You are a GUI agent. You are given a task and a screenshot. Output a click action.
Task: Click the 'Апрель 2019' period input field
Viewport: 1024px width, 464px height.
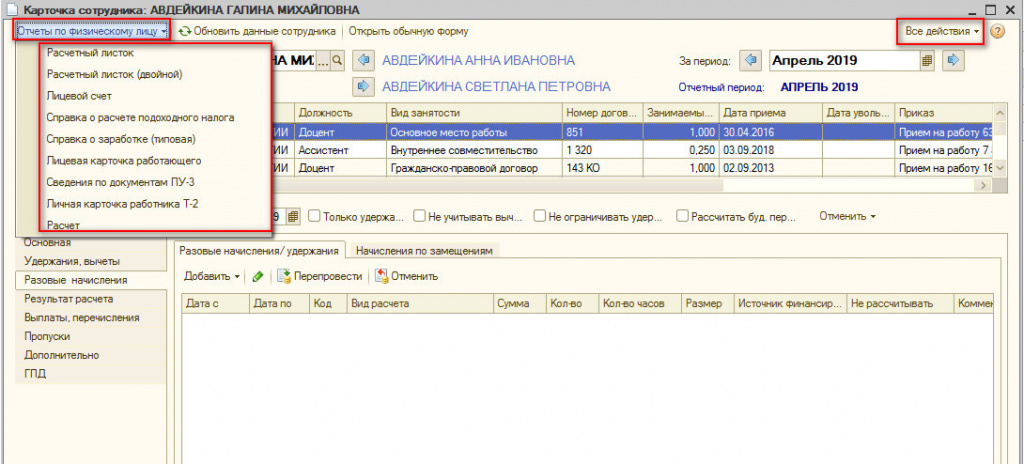(x=843, y=61)
